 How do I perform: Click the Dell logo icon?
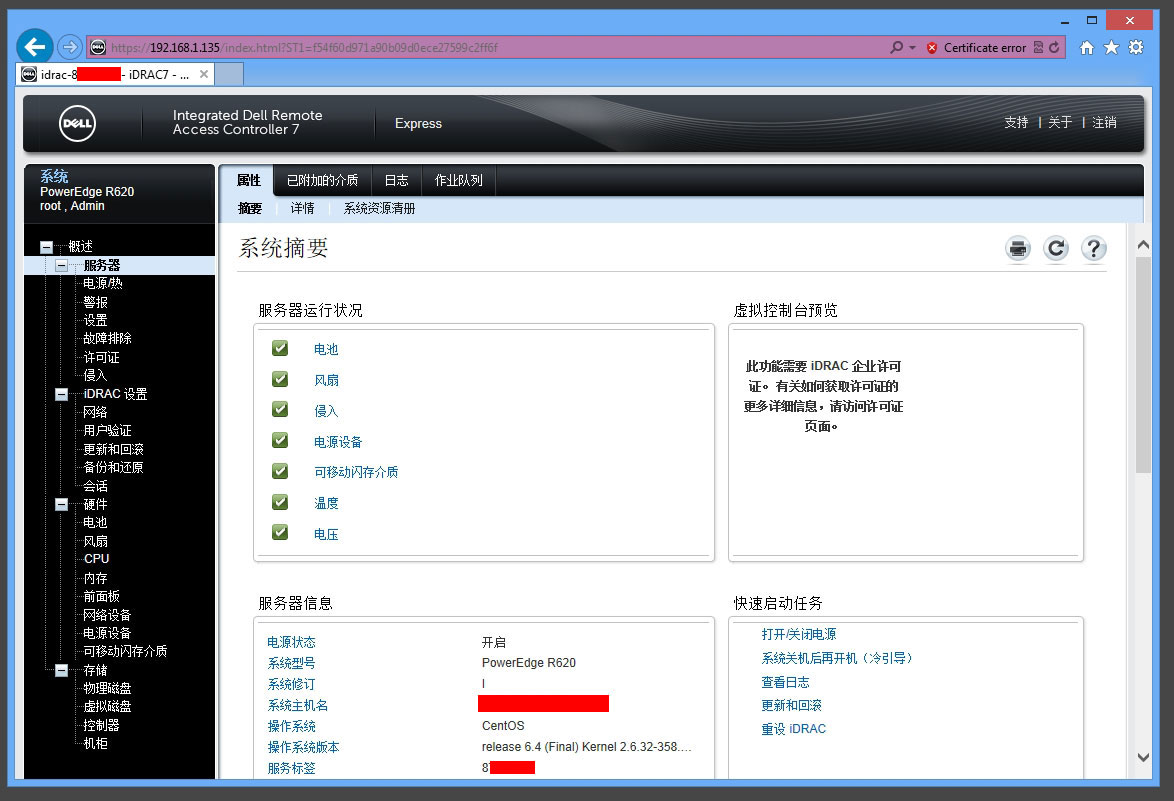pos(77,124)
